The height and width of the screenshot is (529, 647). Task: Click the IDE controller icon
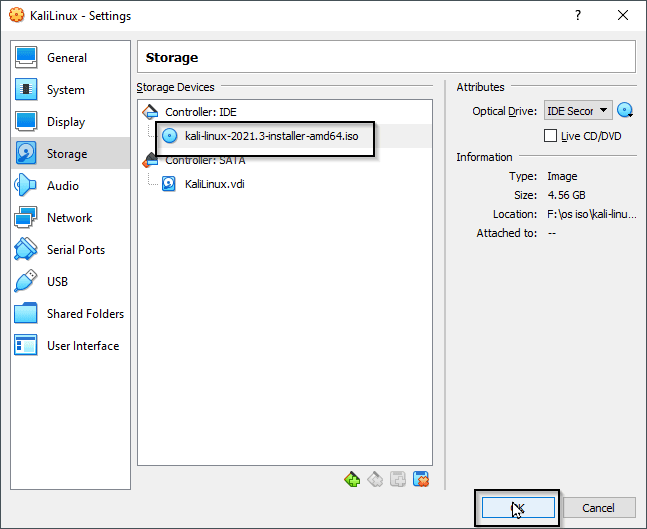point(150,112)
